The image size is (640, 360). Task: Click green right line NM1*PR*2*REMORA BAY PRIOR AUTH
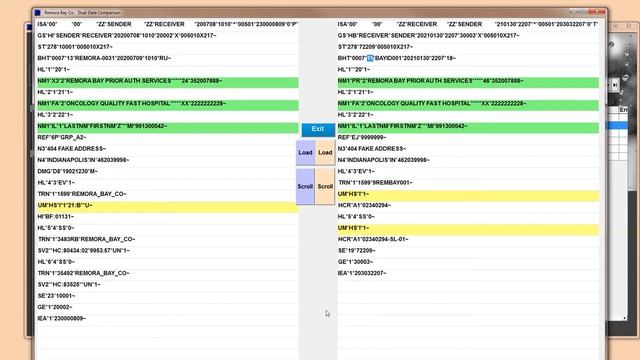pos(468,81)
